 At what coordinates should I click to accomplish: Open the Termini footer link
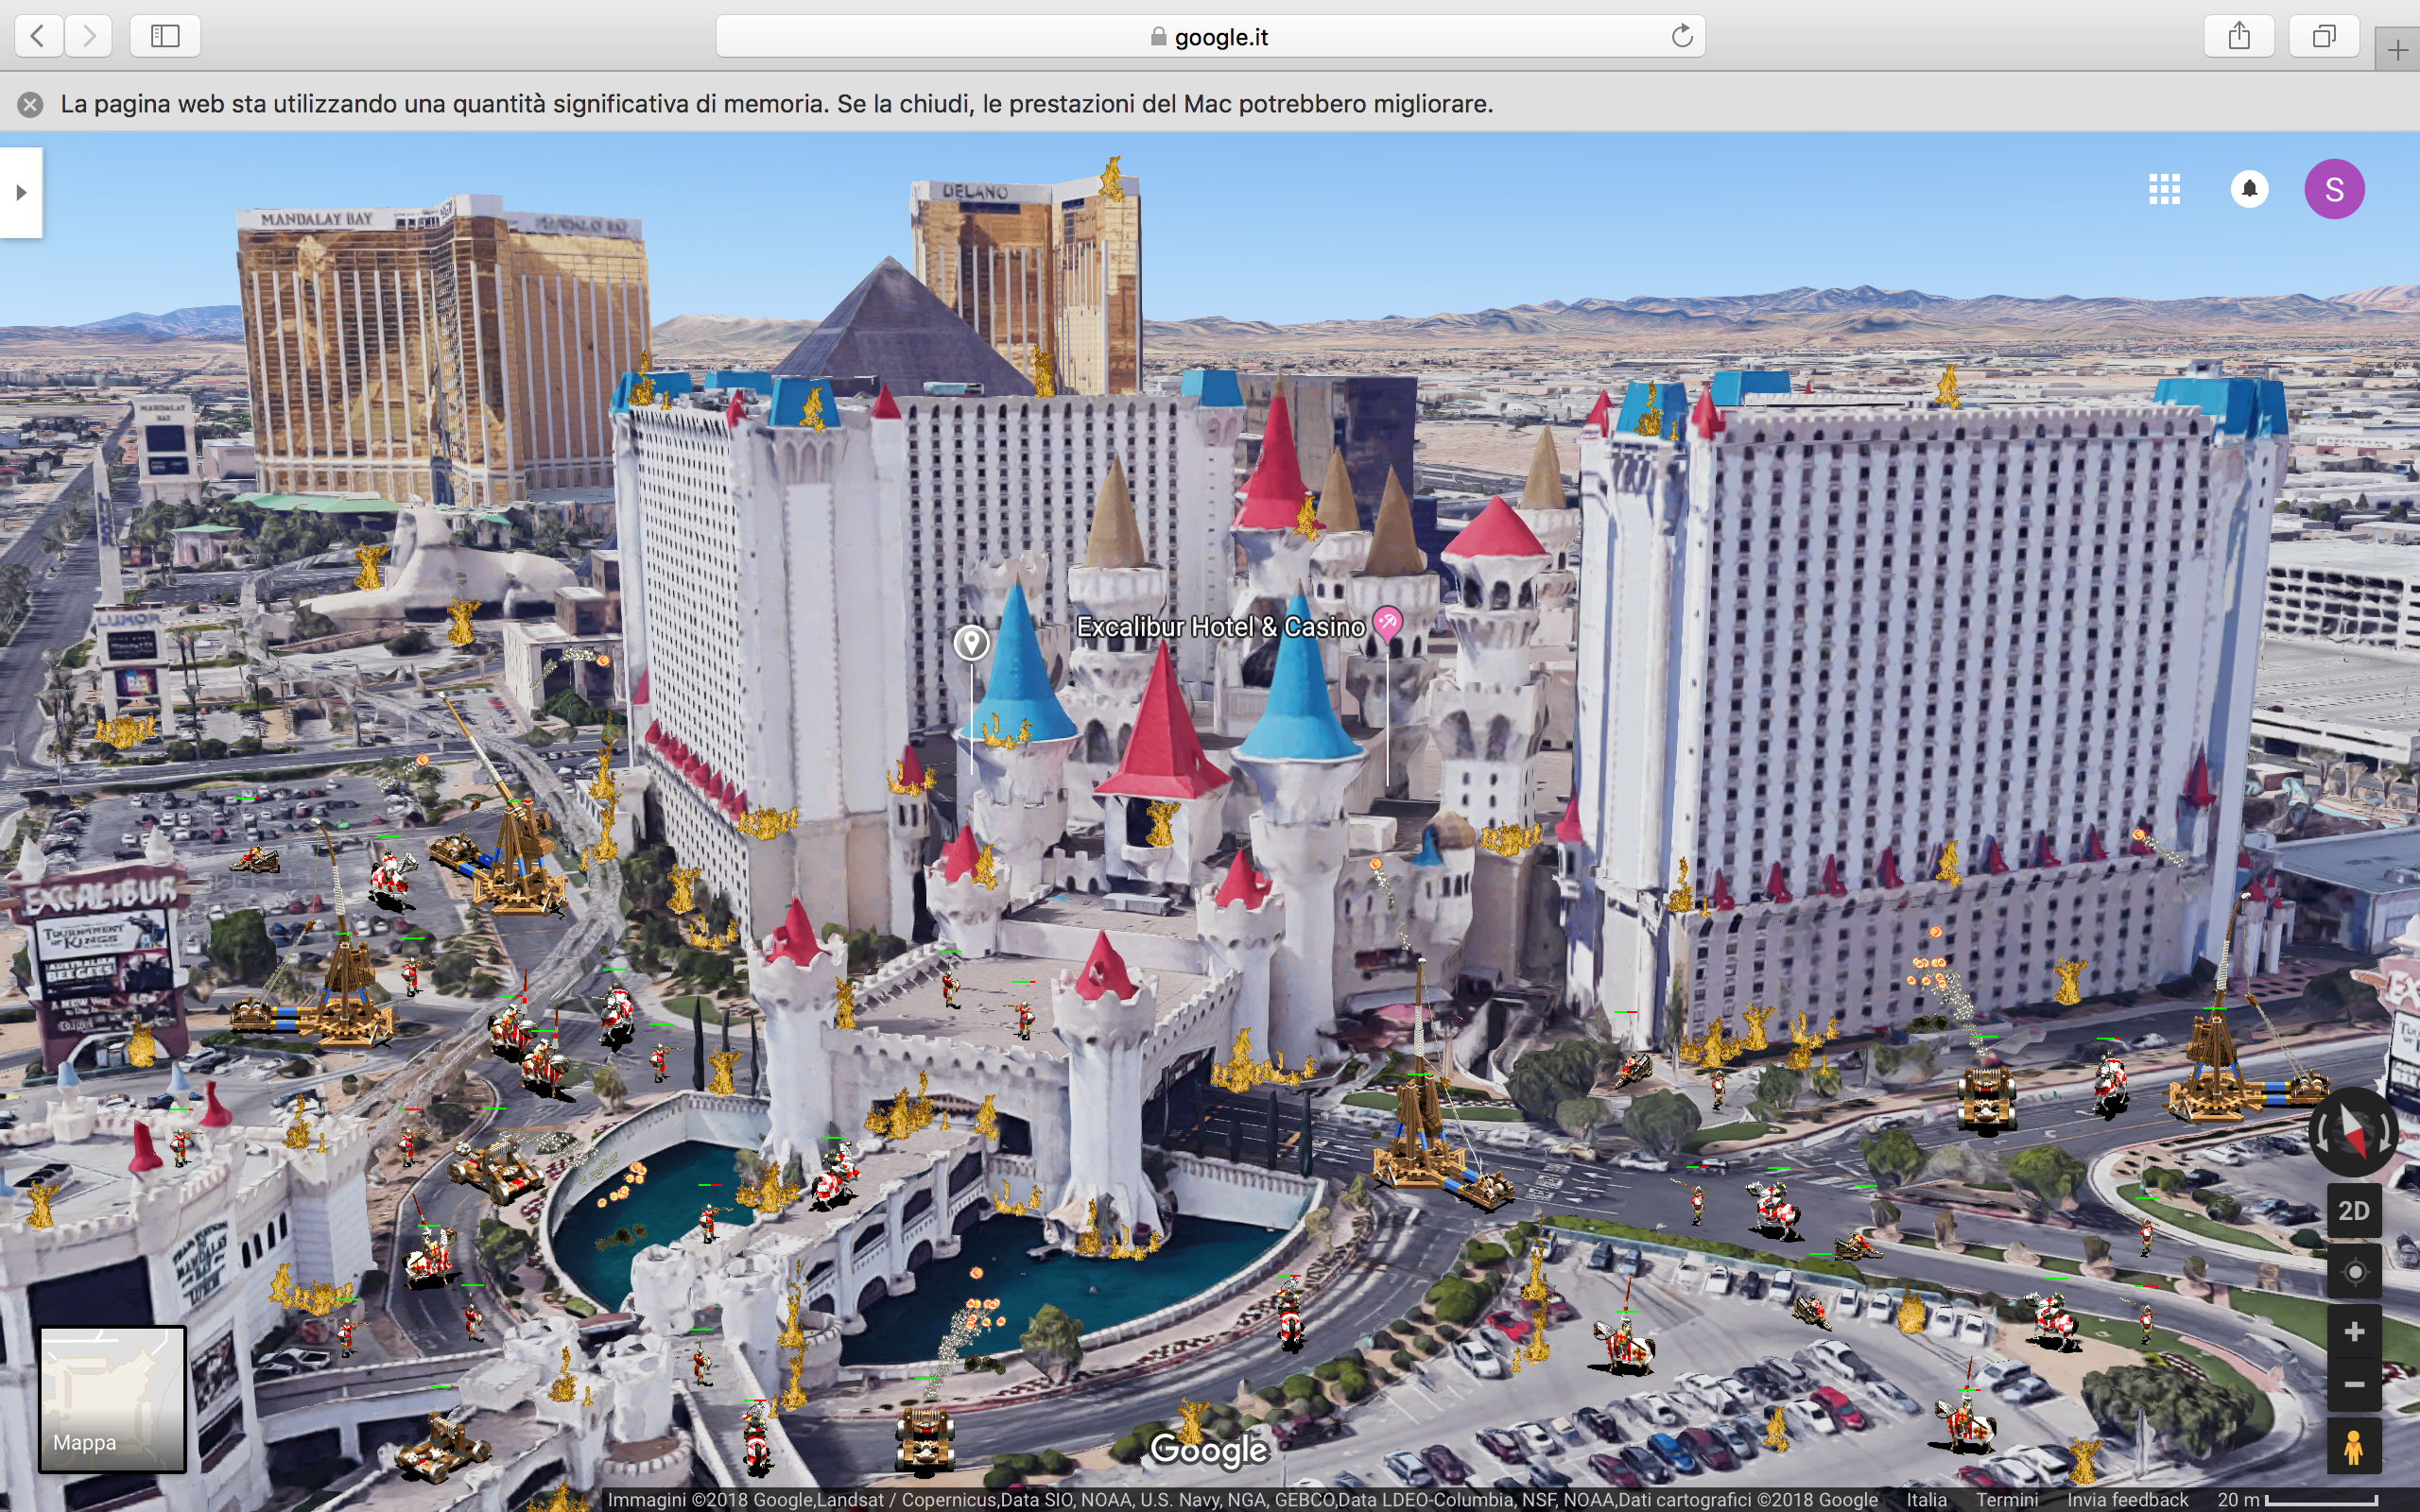[x=2006, y=1499]
